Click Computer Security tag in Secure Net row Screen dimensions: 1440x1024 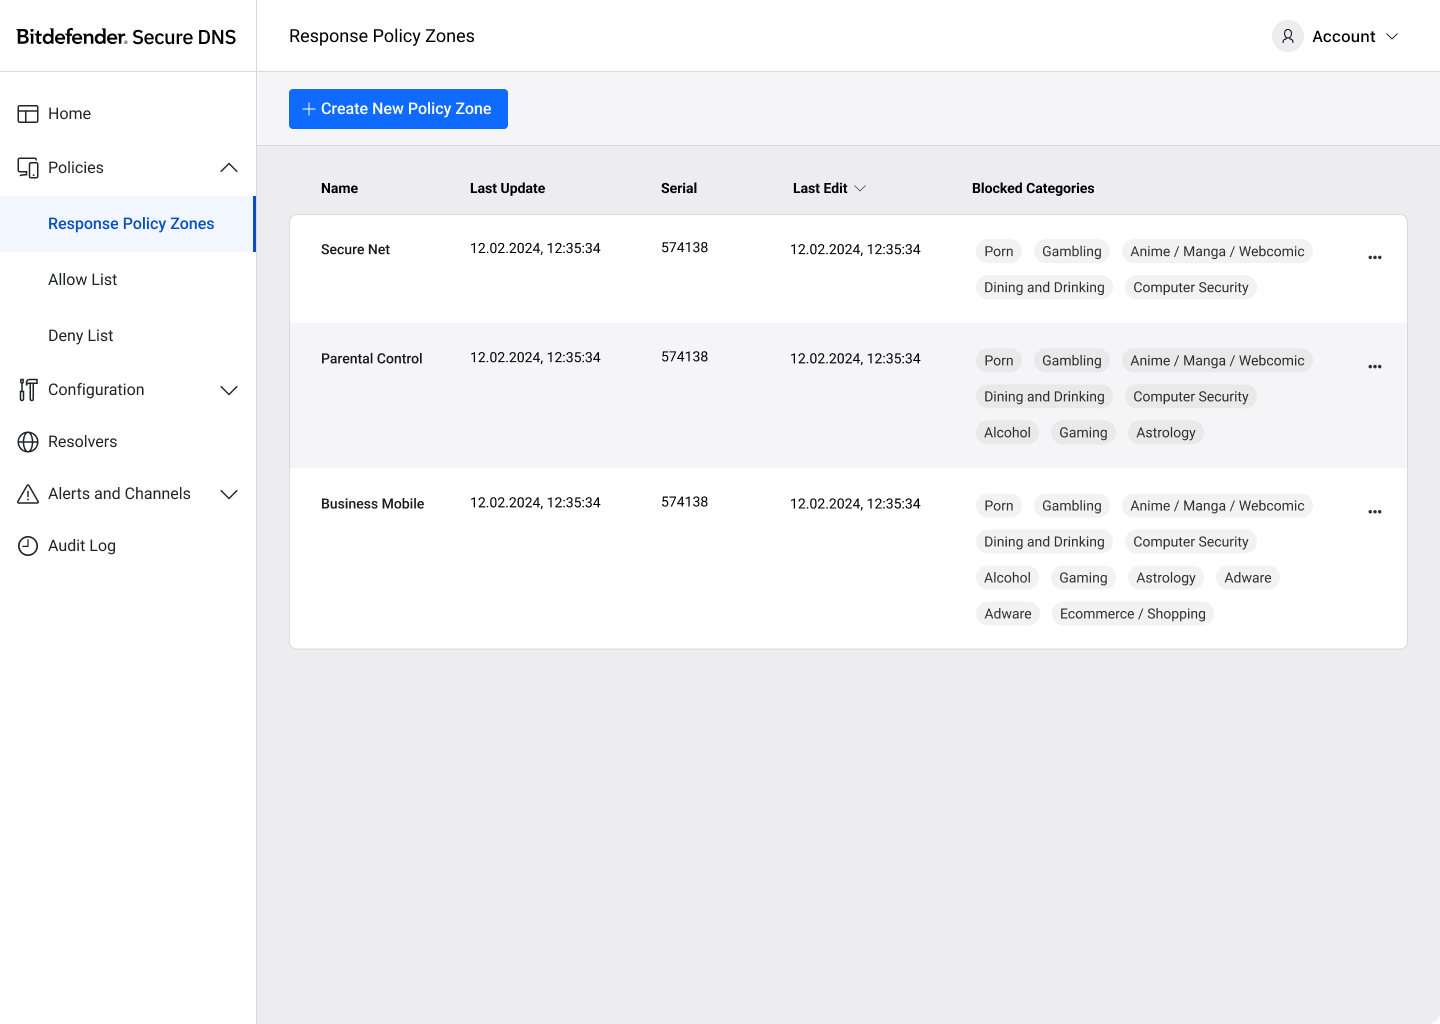tap(1191, 288)
